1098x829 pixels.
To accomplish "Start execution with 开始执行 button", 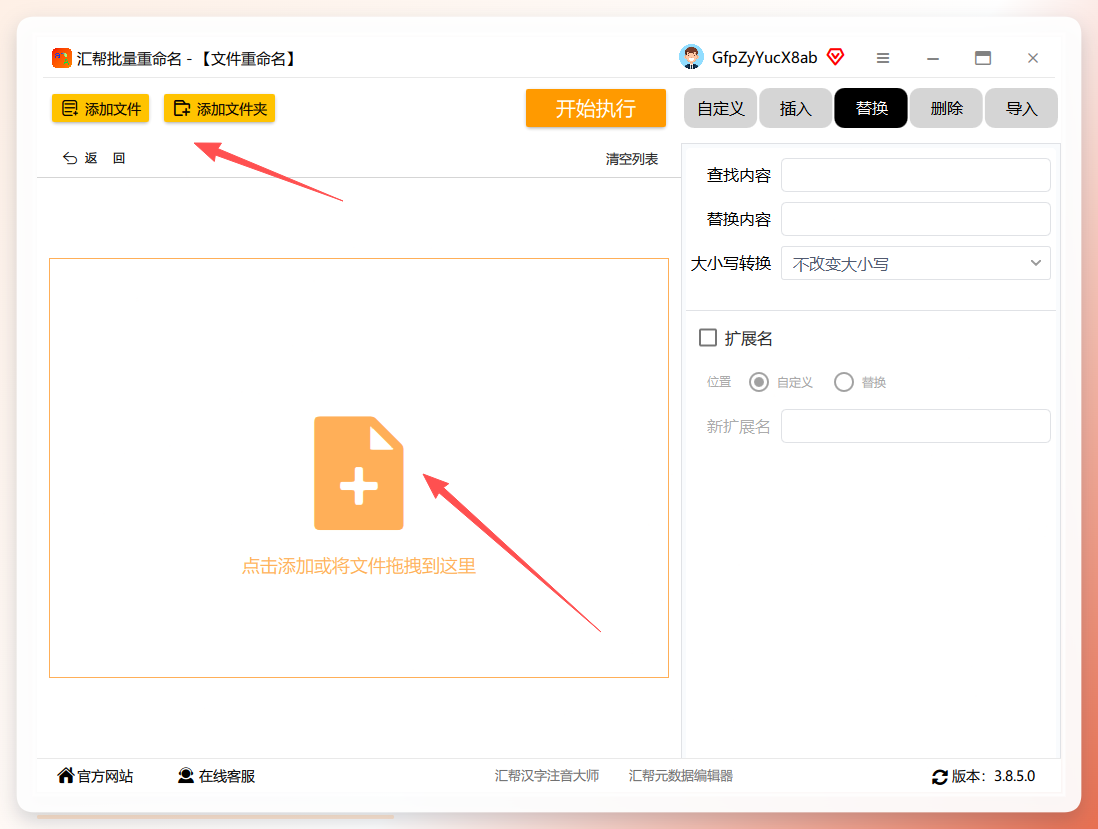I will [596, 108].
